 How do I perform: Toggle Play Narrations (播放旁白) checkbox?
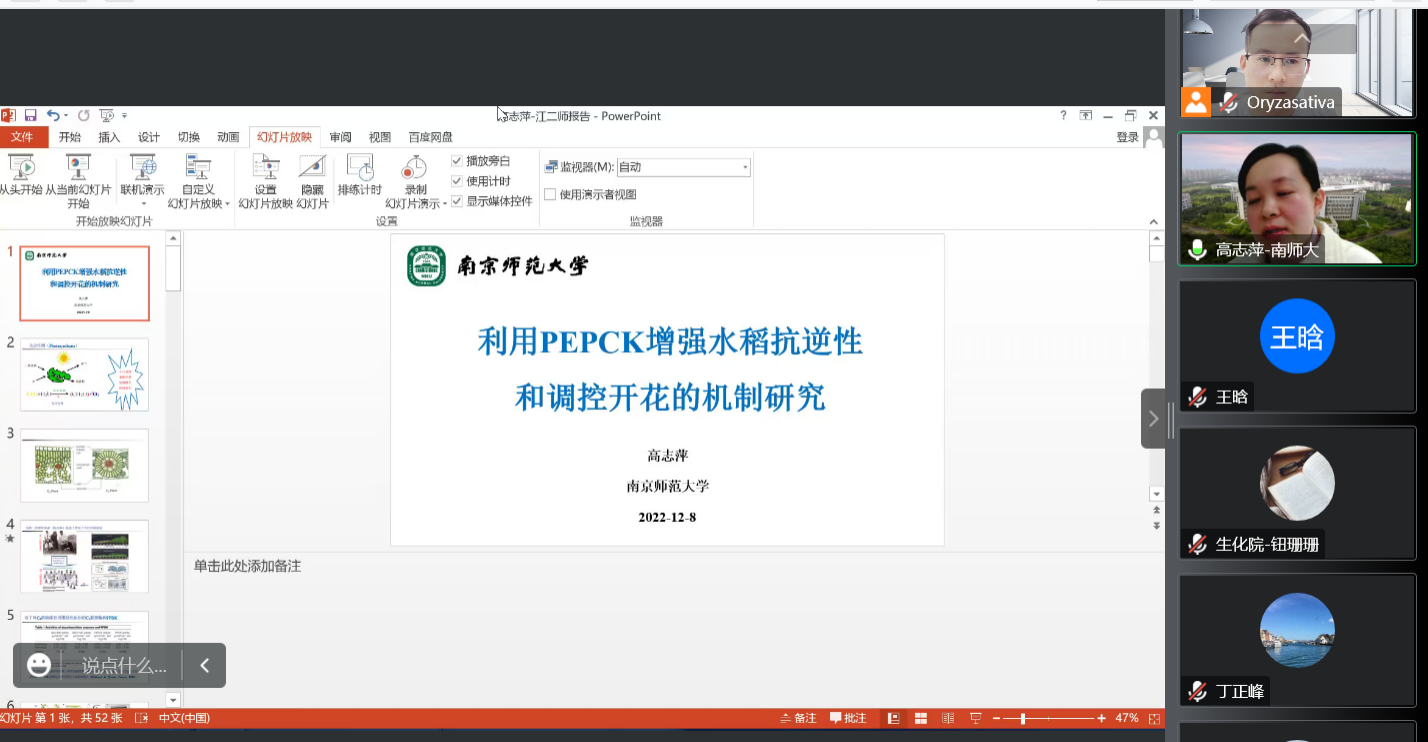click(457, 161)
